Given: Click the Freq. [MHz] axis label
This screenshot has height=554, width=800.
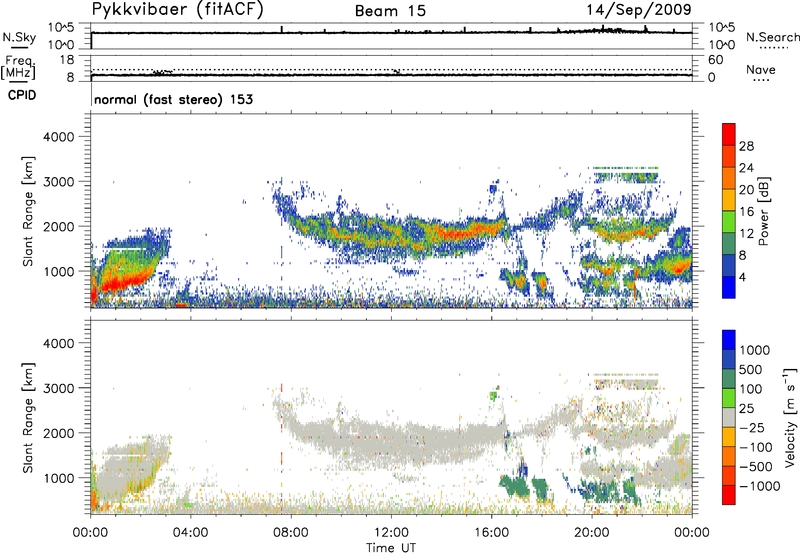Looking at the screenshot, I should coord(19,67).
